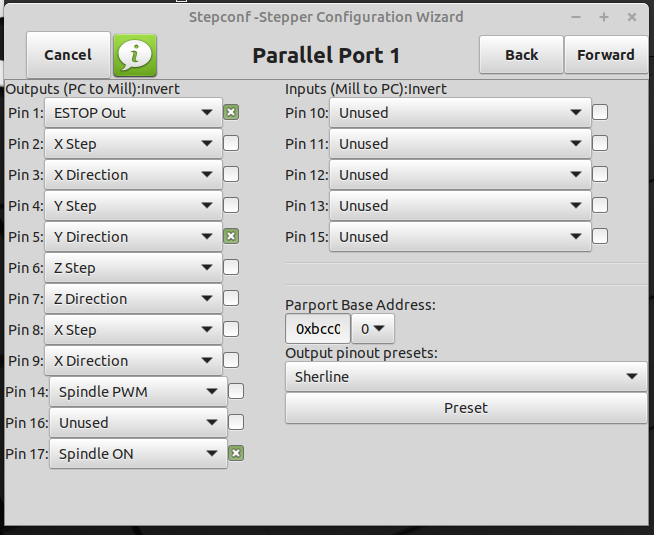Image resolution: width=654 pixels, height=535 pixels.
Task: Open the Pin 11 Unused input dropdown
Action: click(460, 143)
